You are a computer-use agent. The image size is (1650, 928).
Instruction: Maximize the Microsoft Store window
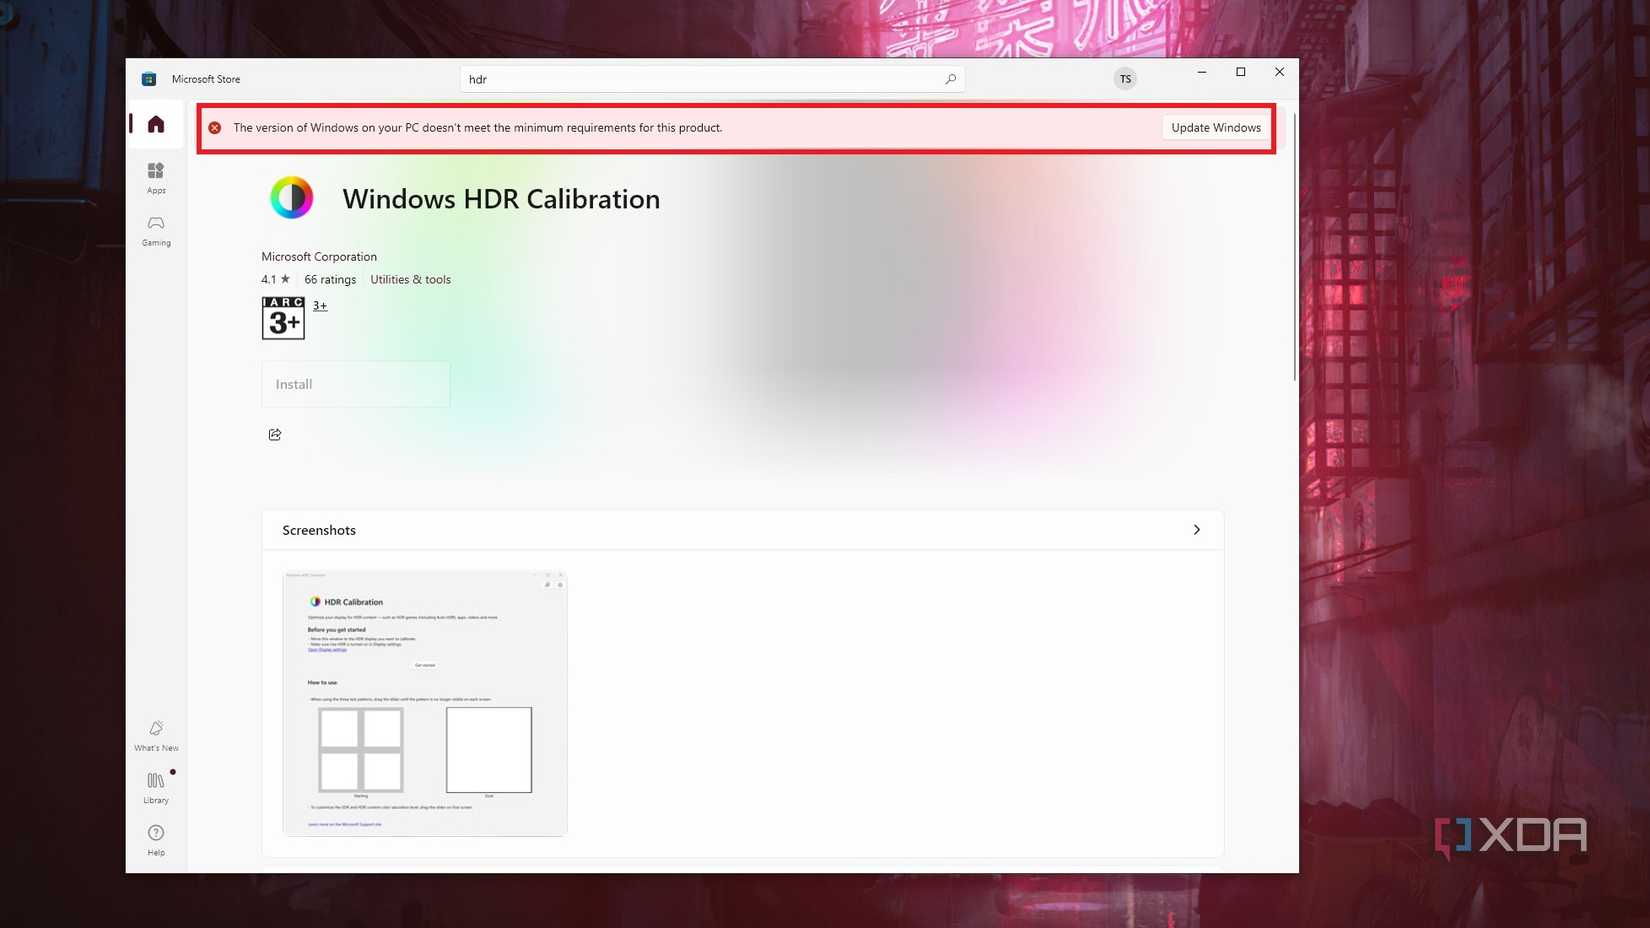point(1241,72)
